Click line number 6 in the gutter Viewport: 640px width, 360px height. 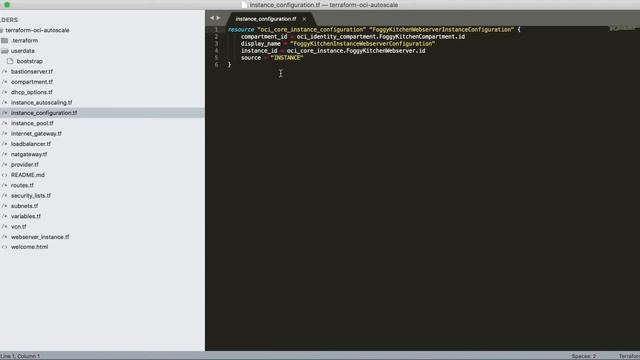[x=216, y=64]
